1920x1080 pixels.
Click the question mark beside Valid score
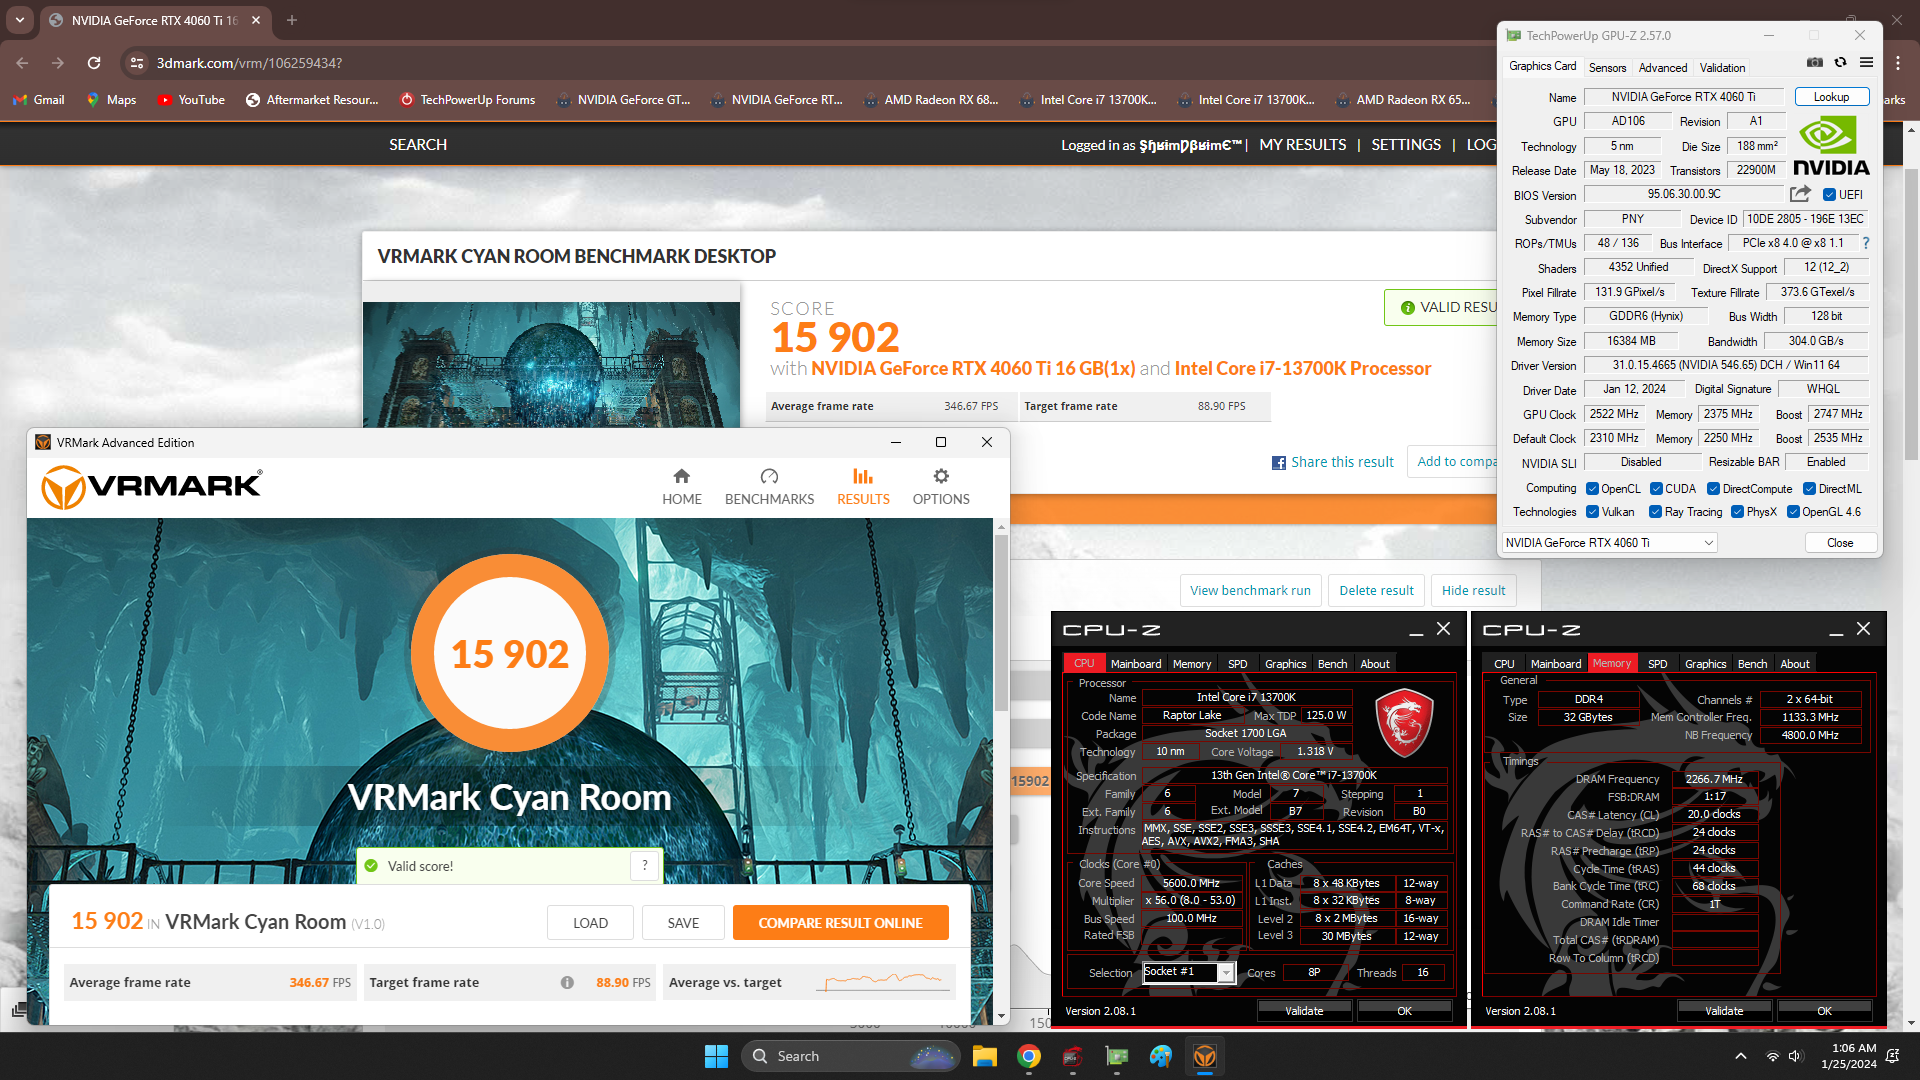[x=645, y=866]
